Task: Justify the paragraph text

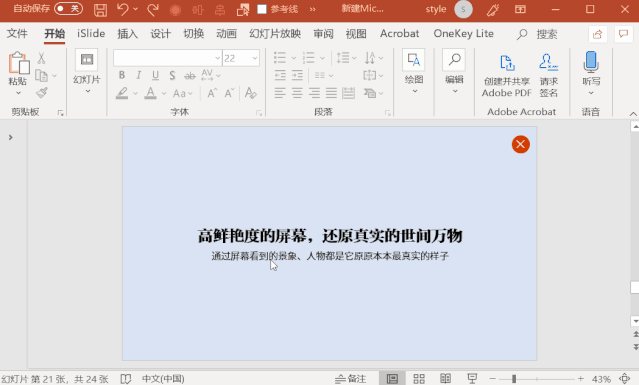Action: 331,93
